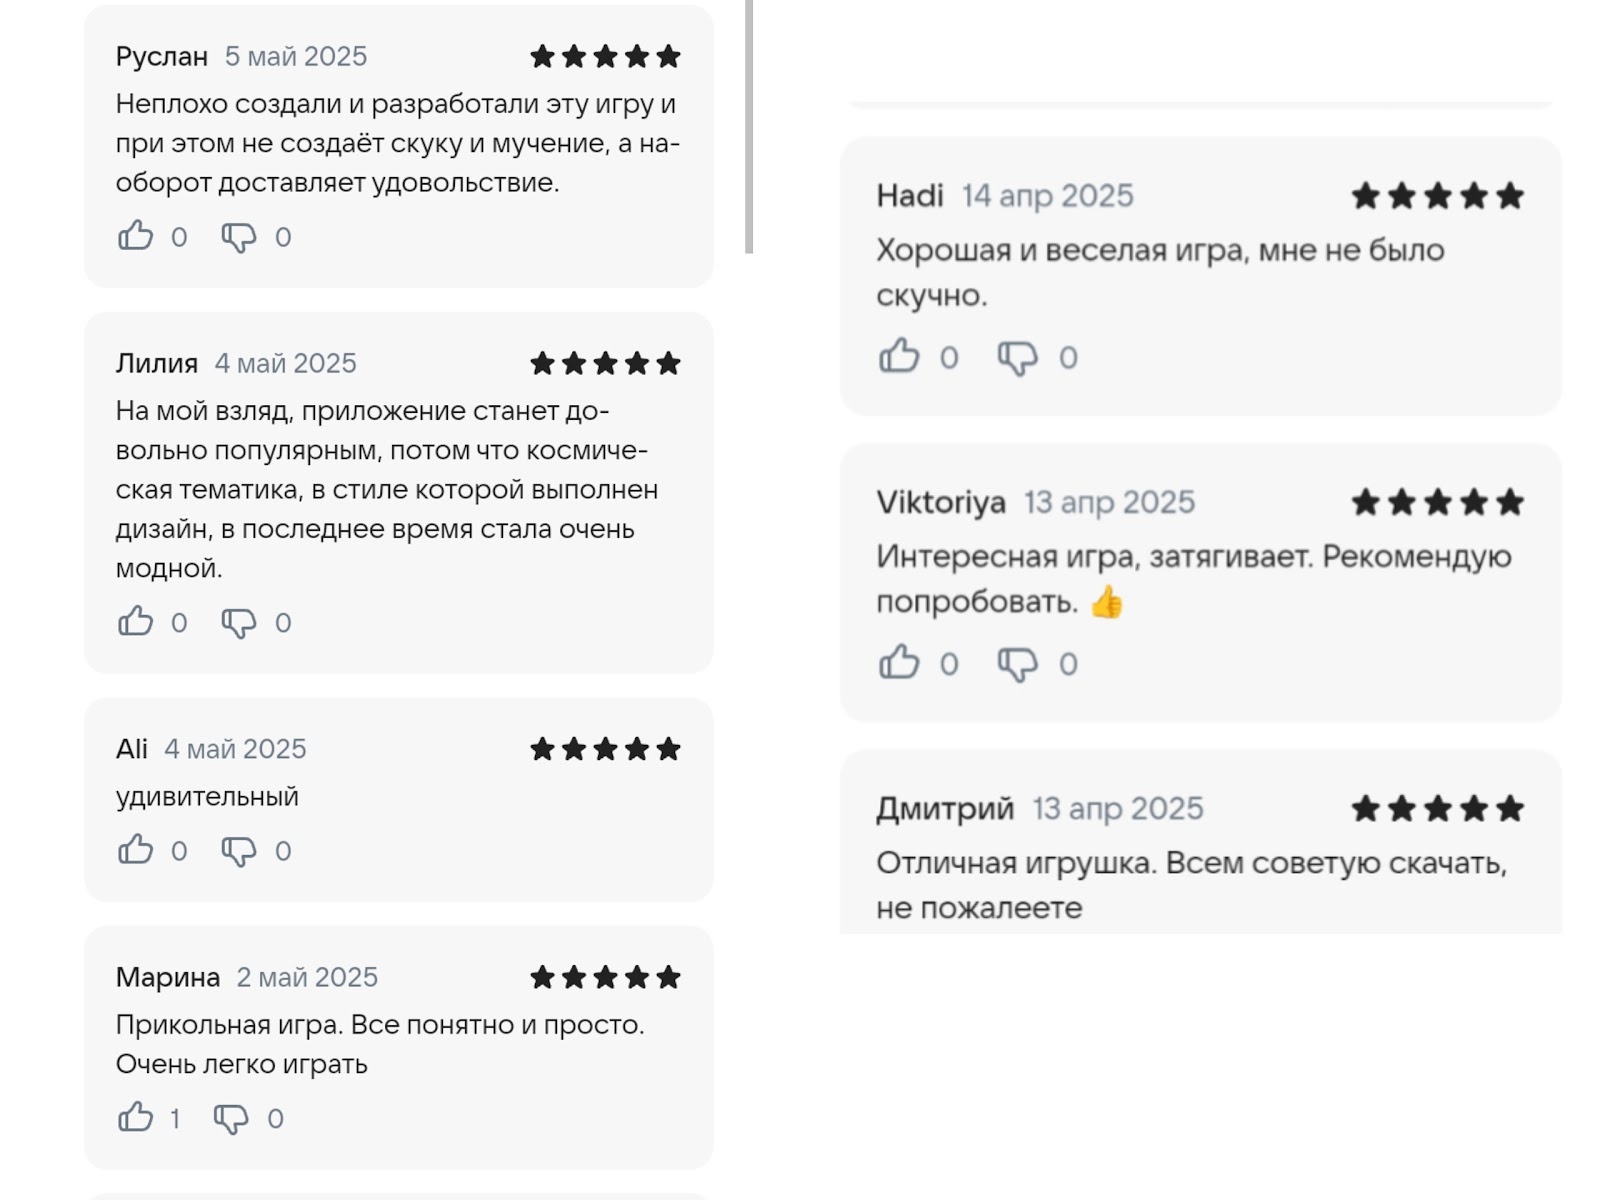Viewport: 1600px width, 1200px height.
Task: Dislike Ali's review
Action: point(238,851)
